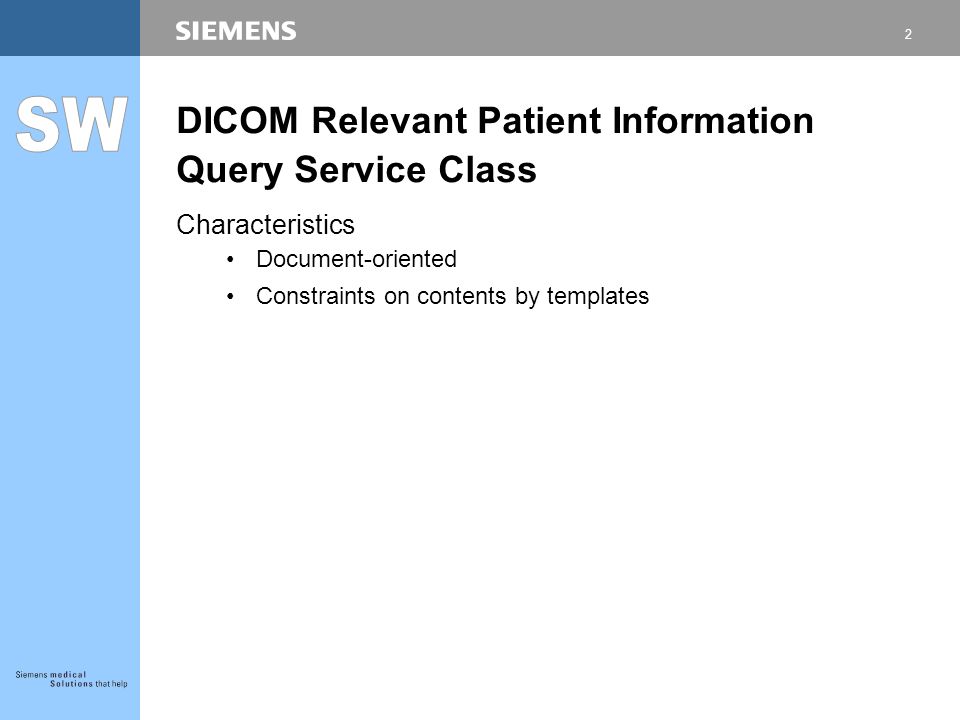
Task: Select the slide number 2
Action: [x=908, y=34]
